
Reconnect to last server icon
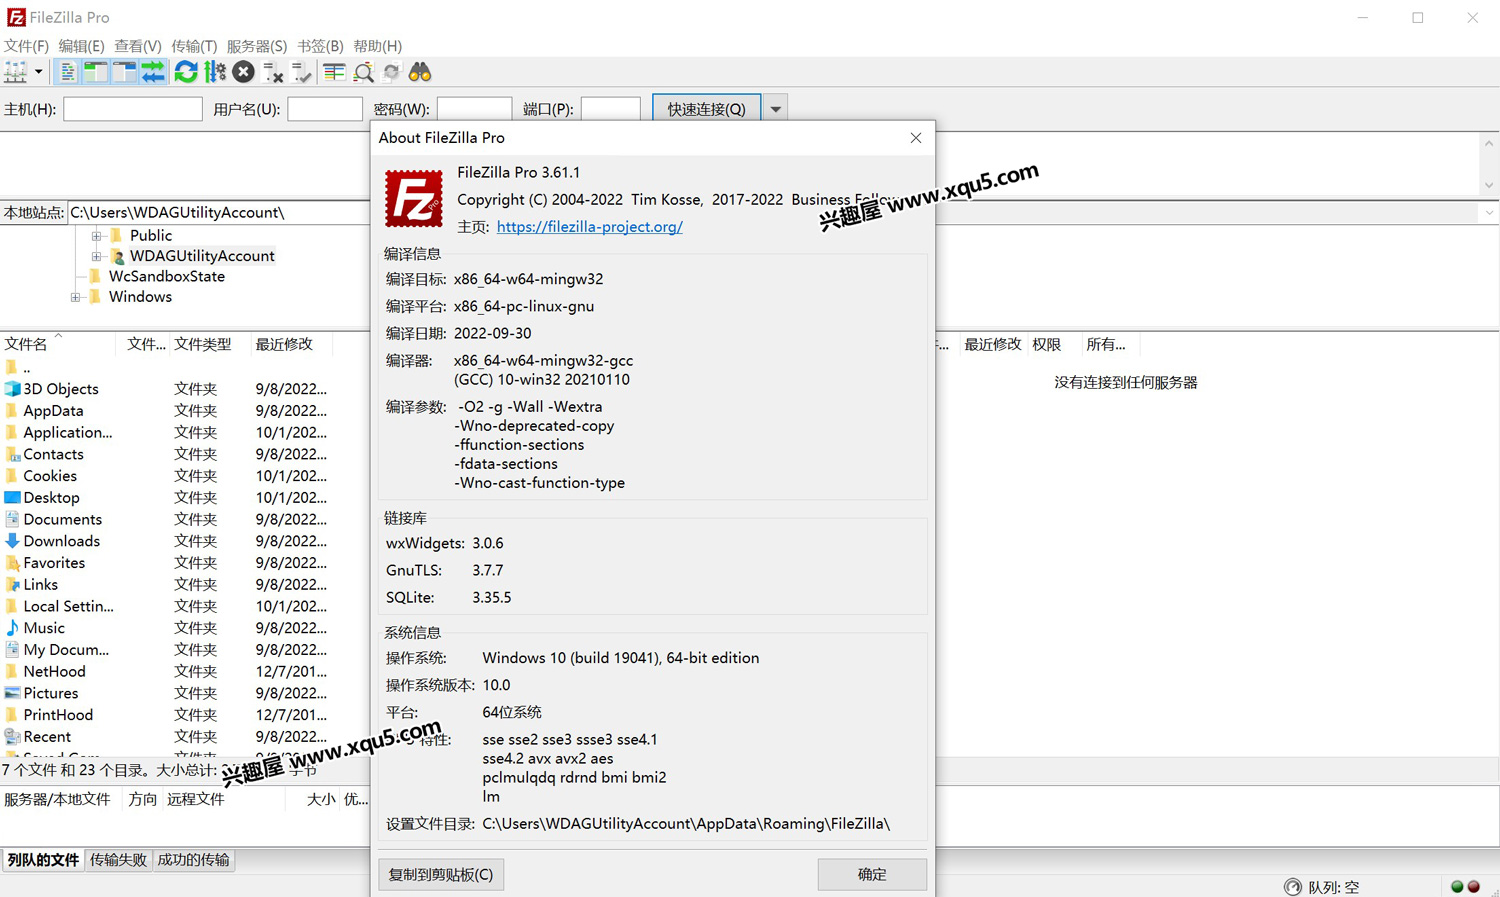tap(301, 72)
